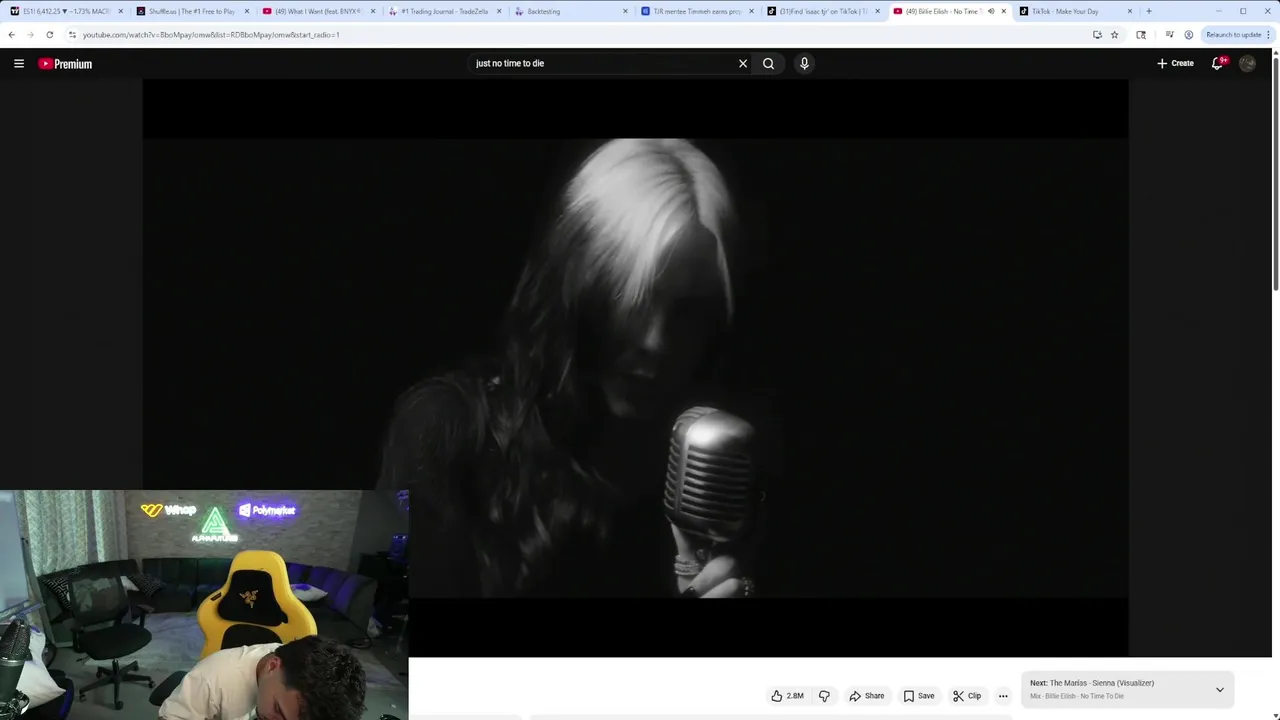Open the notifications bell
The image size is (1280, 720).
tap(1217, 63)
